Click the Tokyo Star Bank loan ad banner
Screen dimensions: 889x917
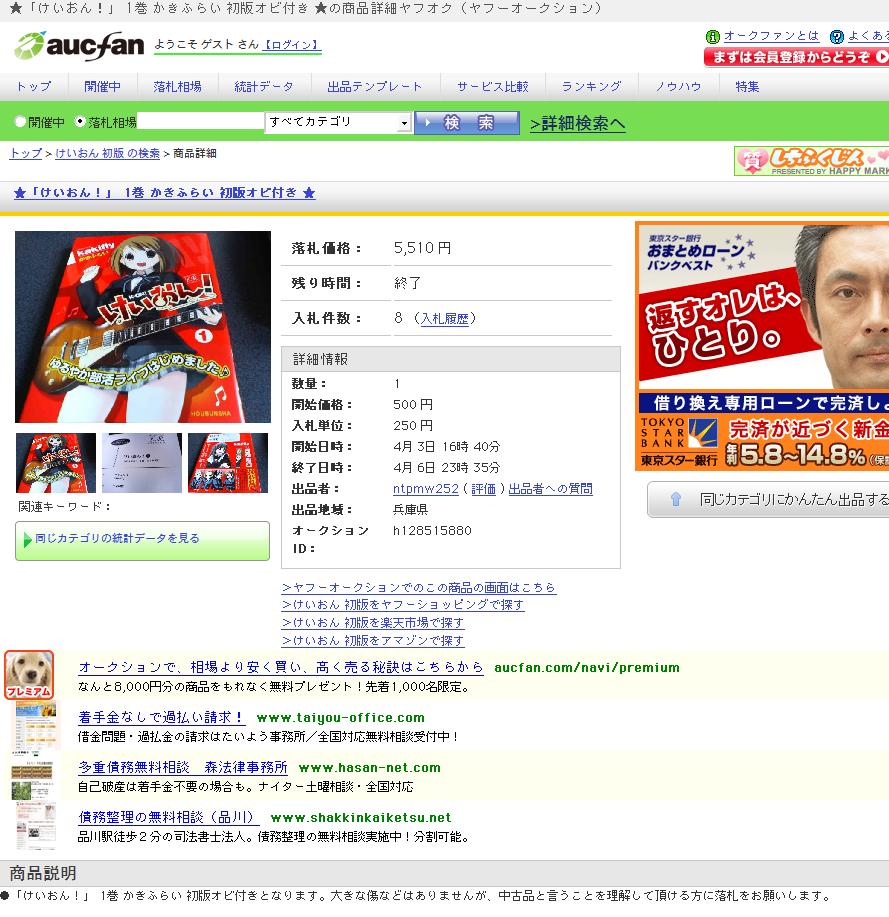coord(762,346)
